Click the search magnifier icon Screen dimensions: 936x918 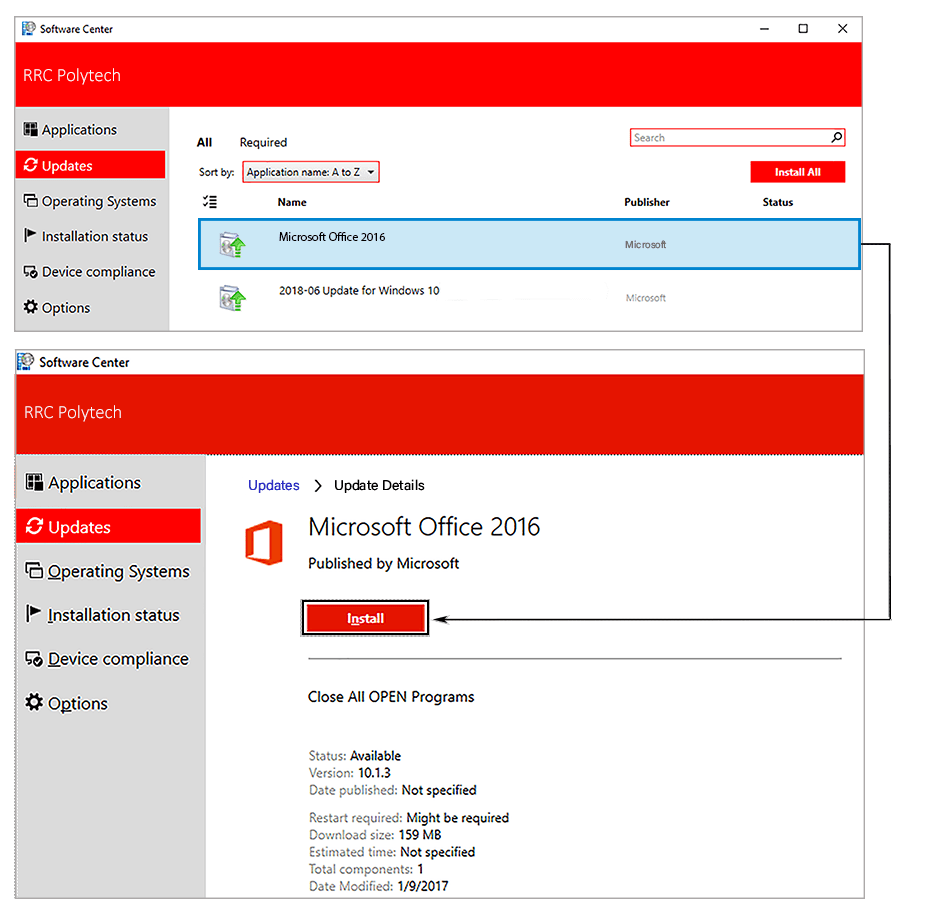(x=837, y=137)
